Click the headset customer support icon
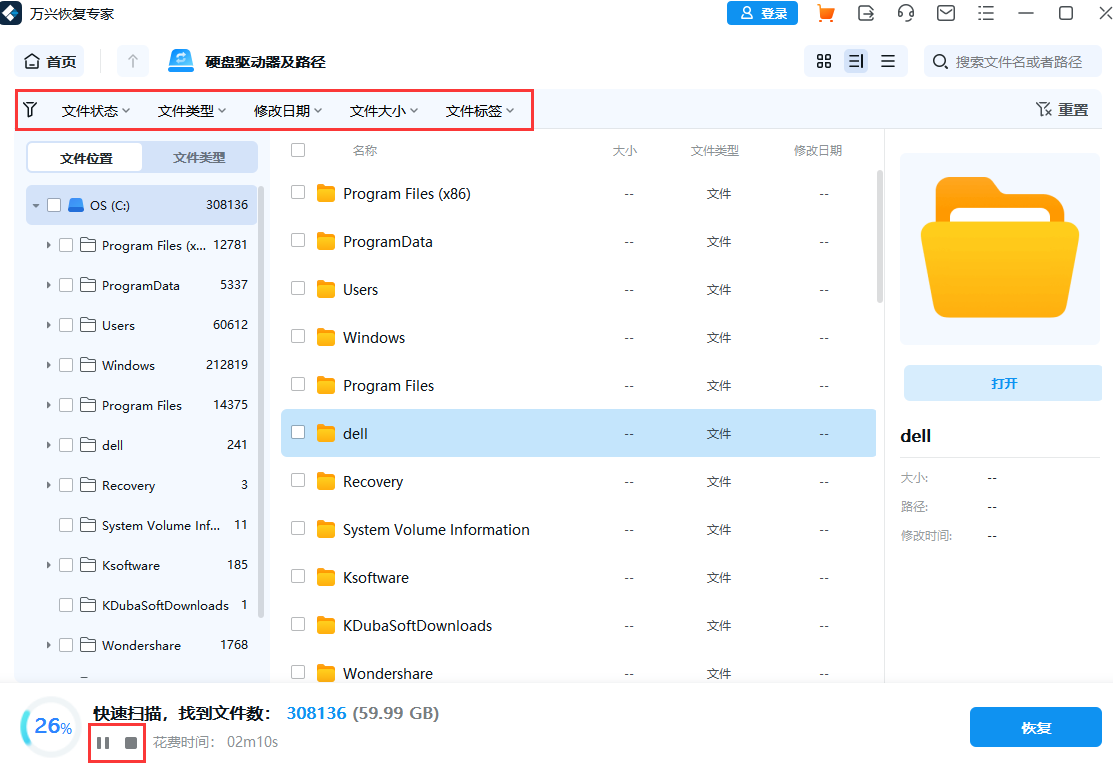Image resolution: width=1113 pixels, height=766 pixels. pyautogui.click(x=905, y=13)
